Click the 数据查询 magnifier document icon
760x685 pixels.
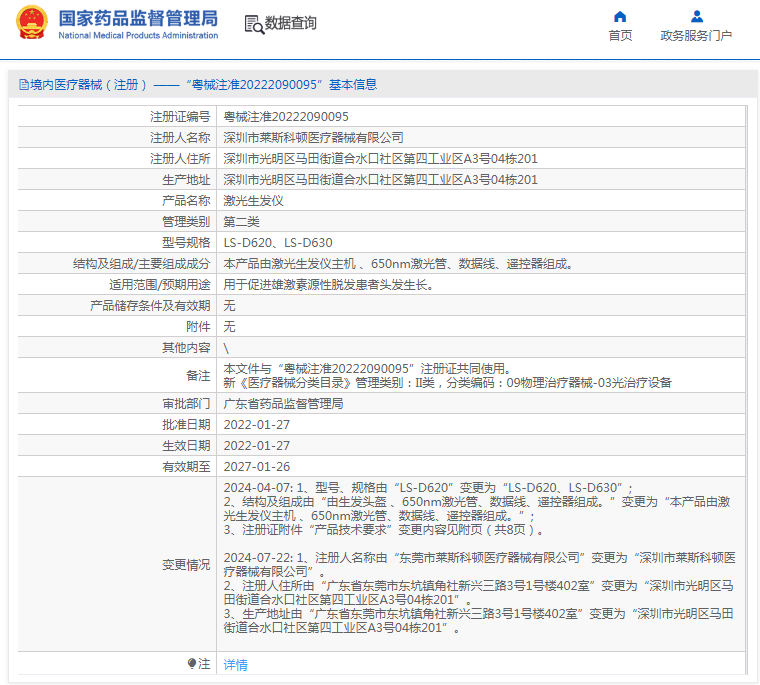253,24
